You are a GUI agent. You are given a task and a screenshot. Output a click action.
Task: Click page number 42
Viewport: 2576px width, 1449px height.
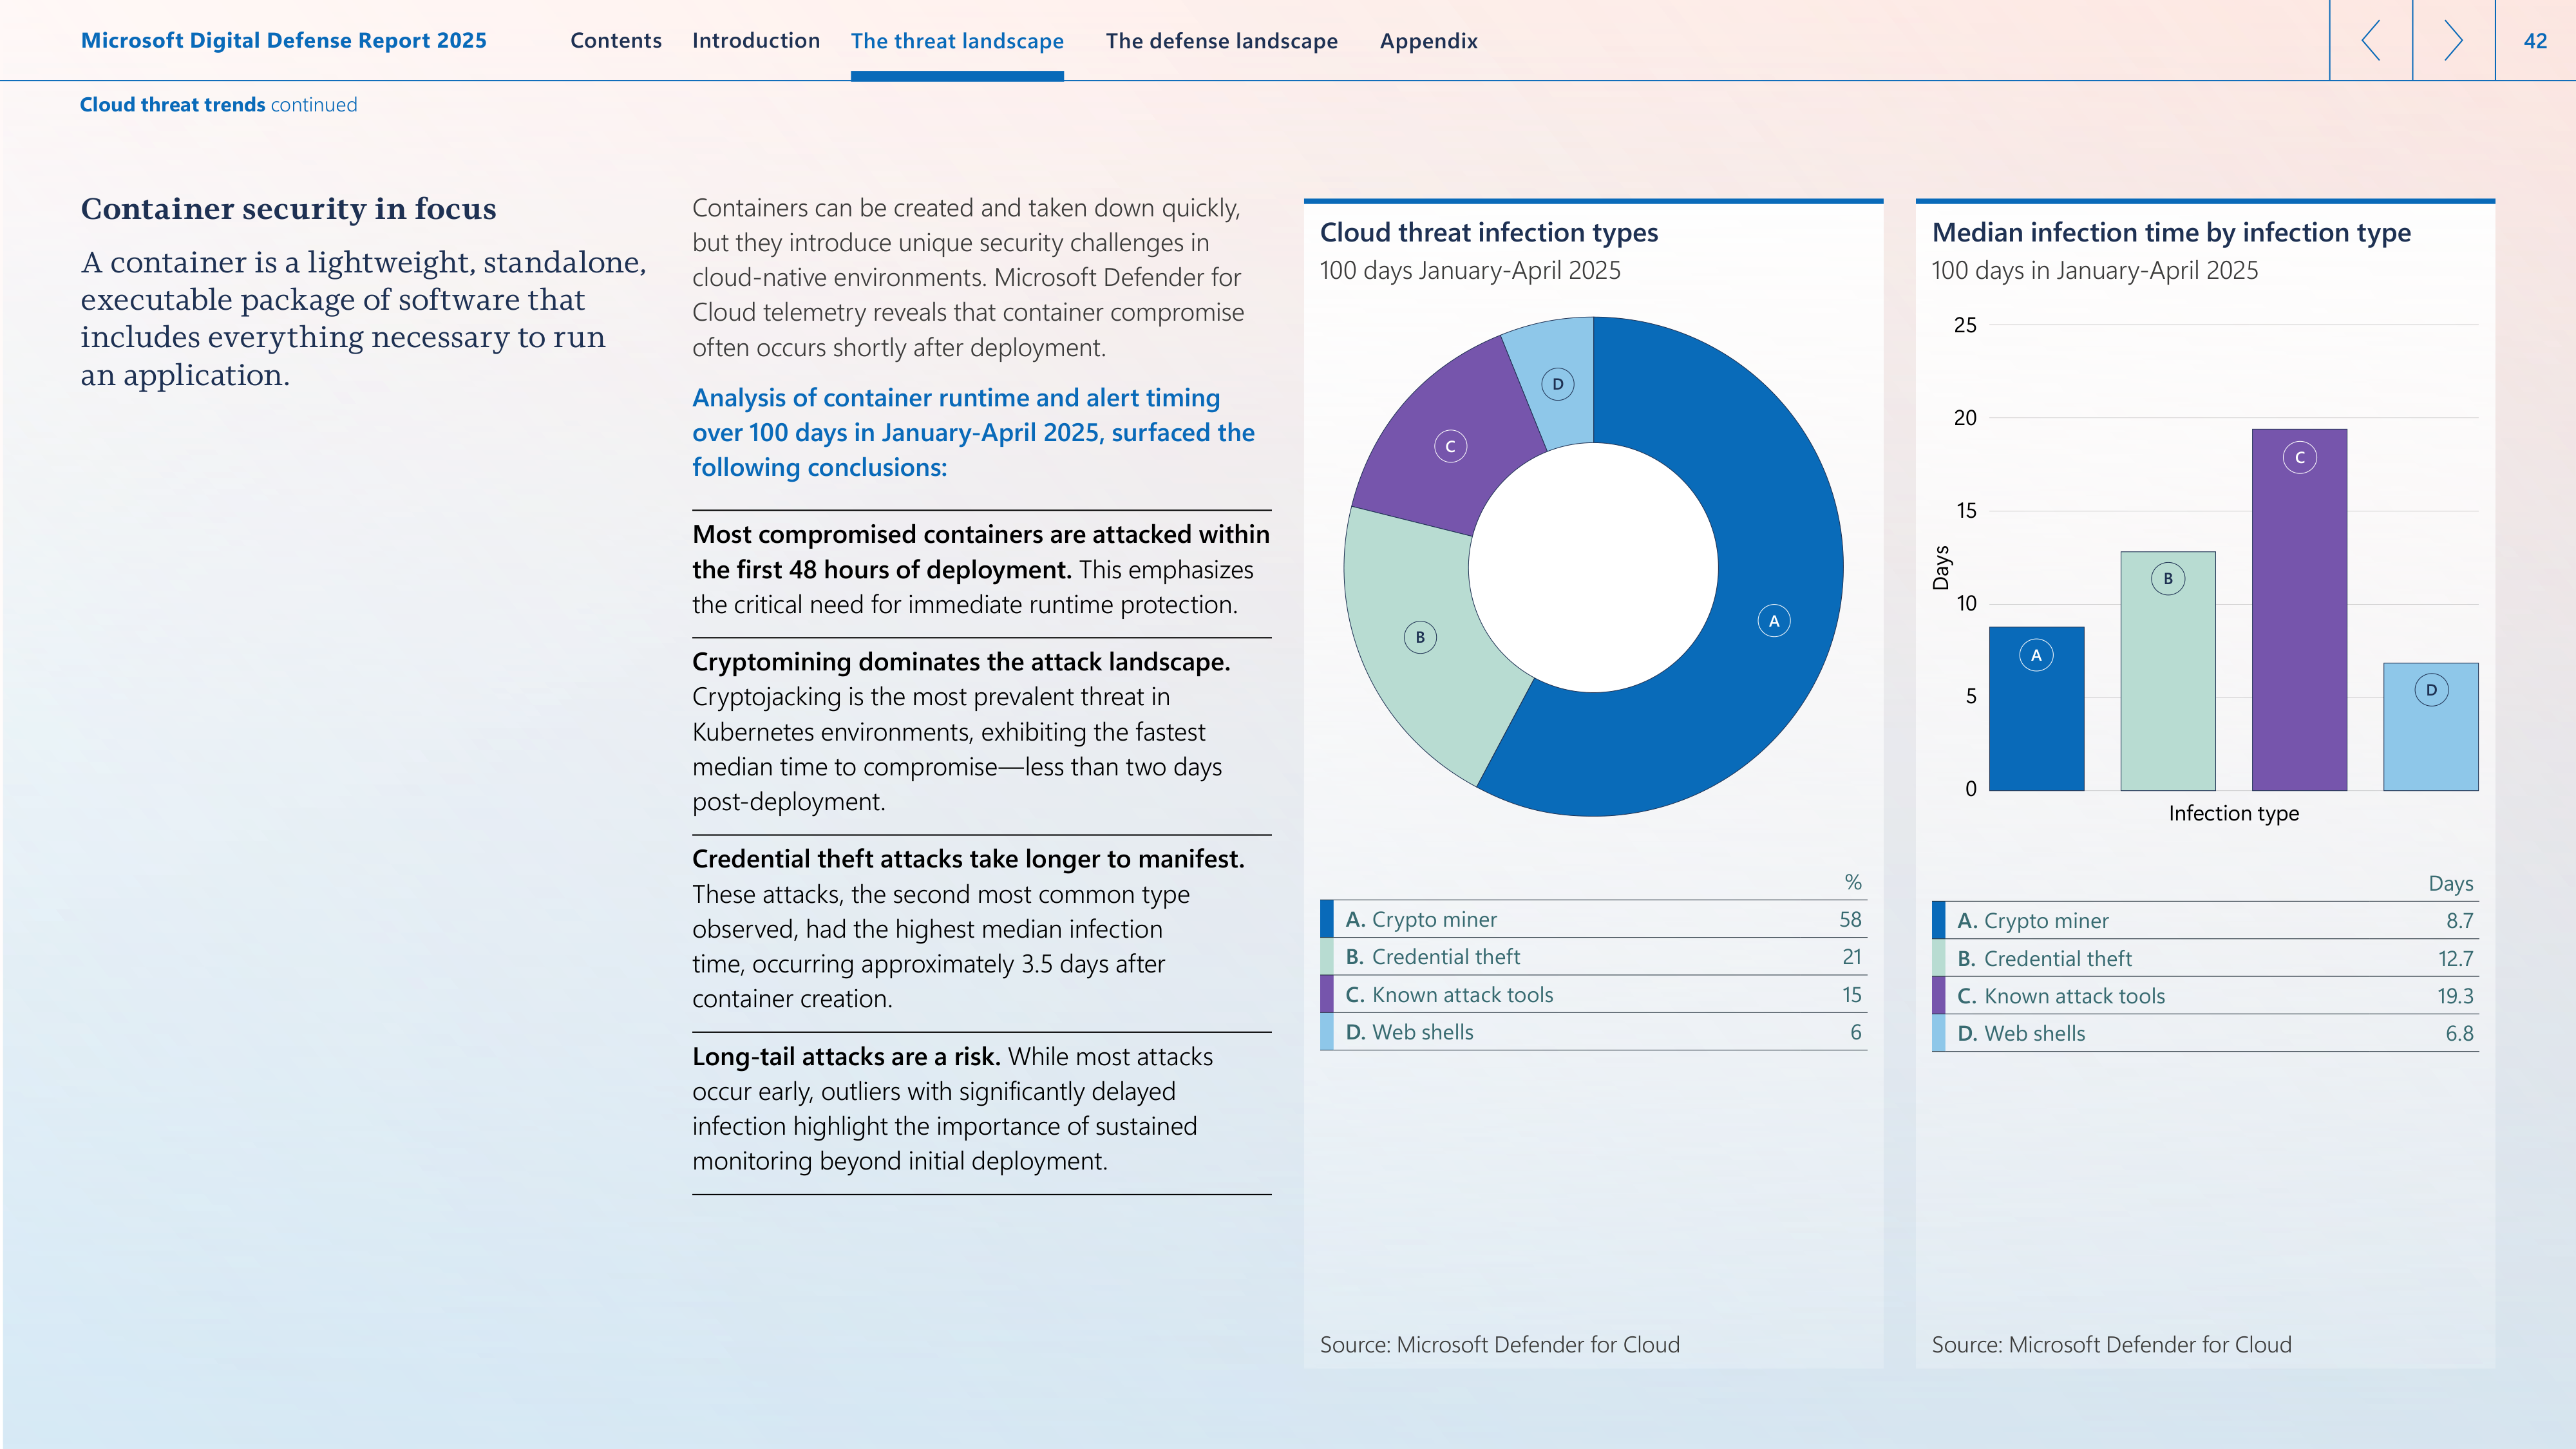(2535, 41)
